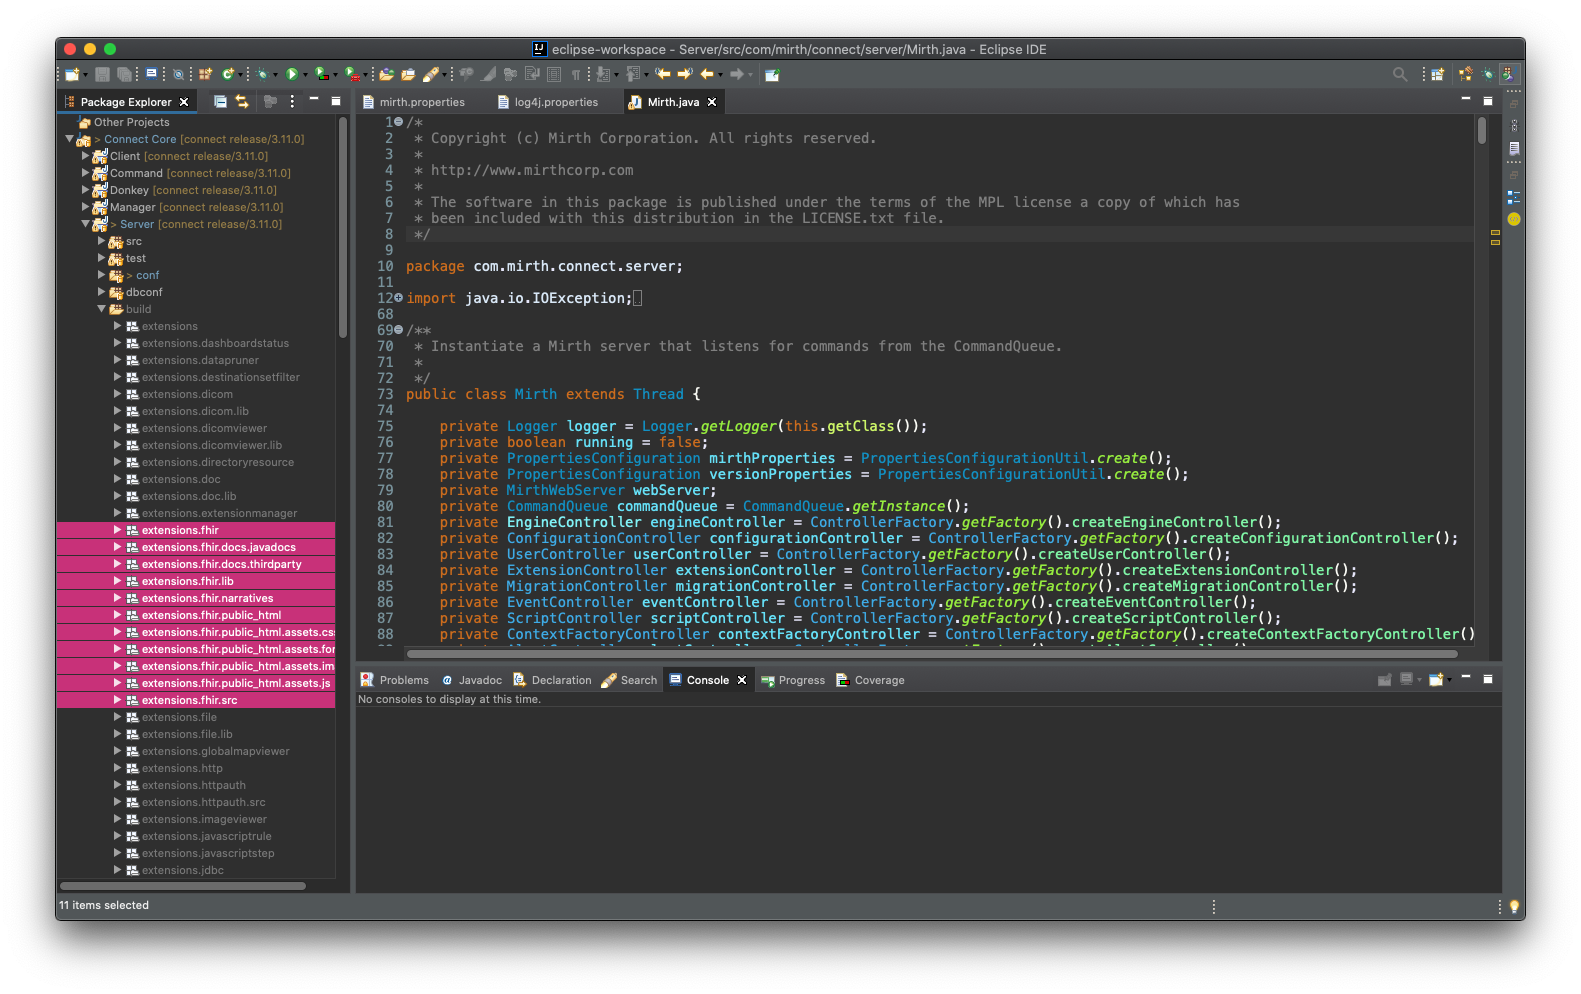
Task: Click the editor vertical scrollbar thumb
Action: point(1482,130)
